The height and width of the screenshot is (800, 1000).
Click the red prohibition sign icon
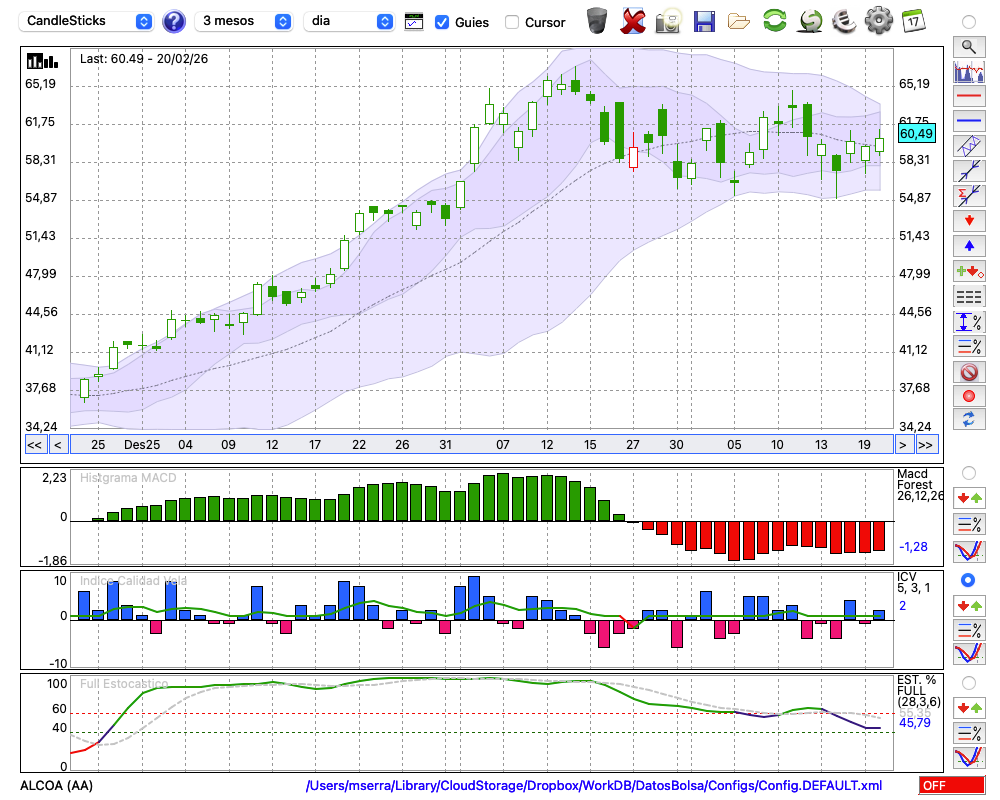pyautogui.click(x=968, y=372)
